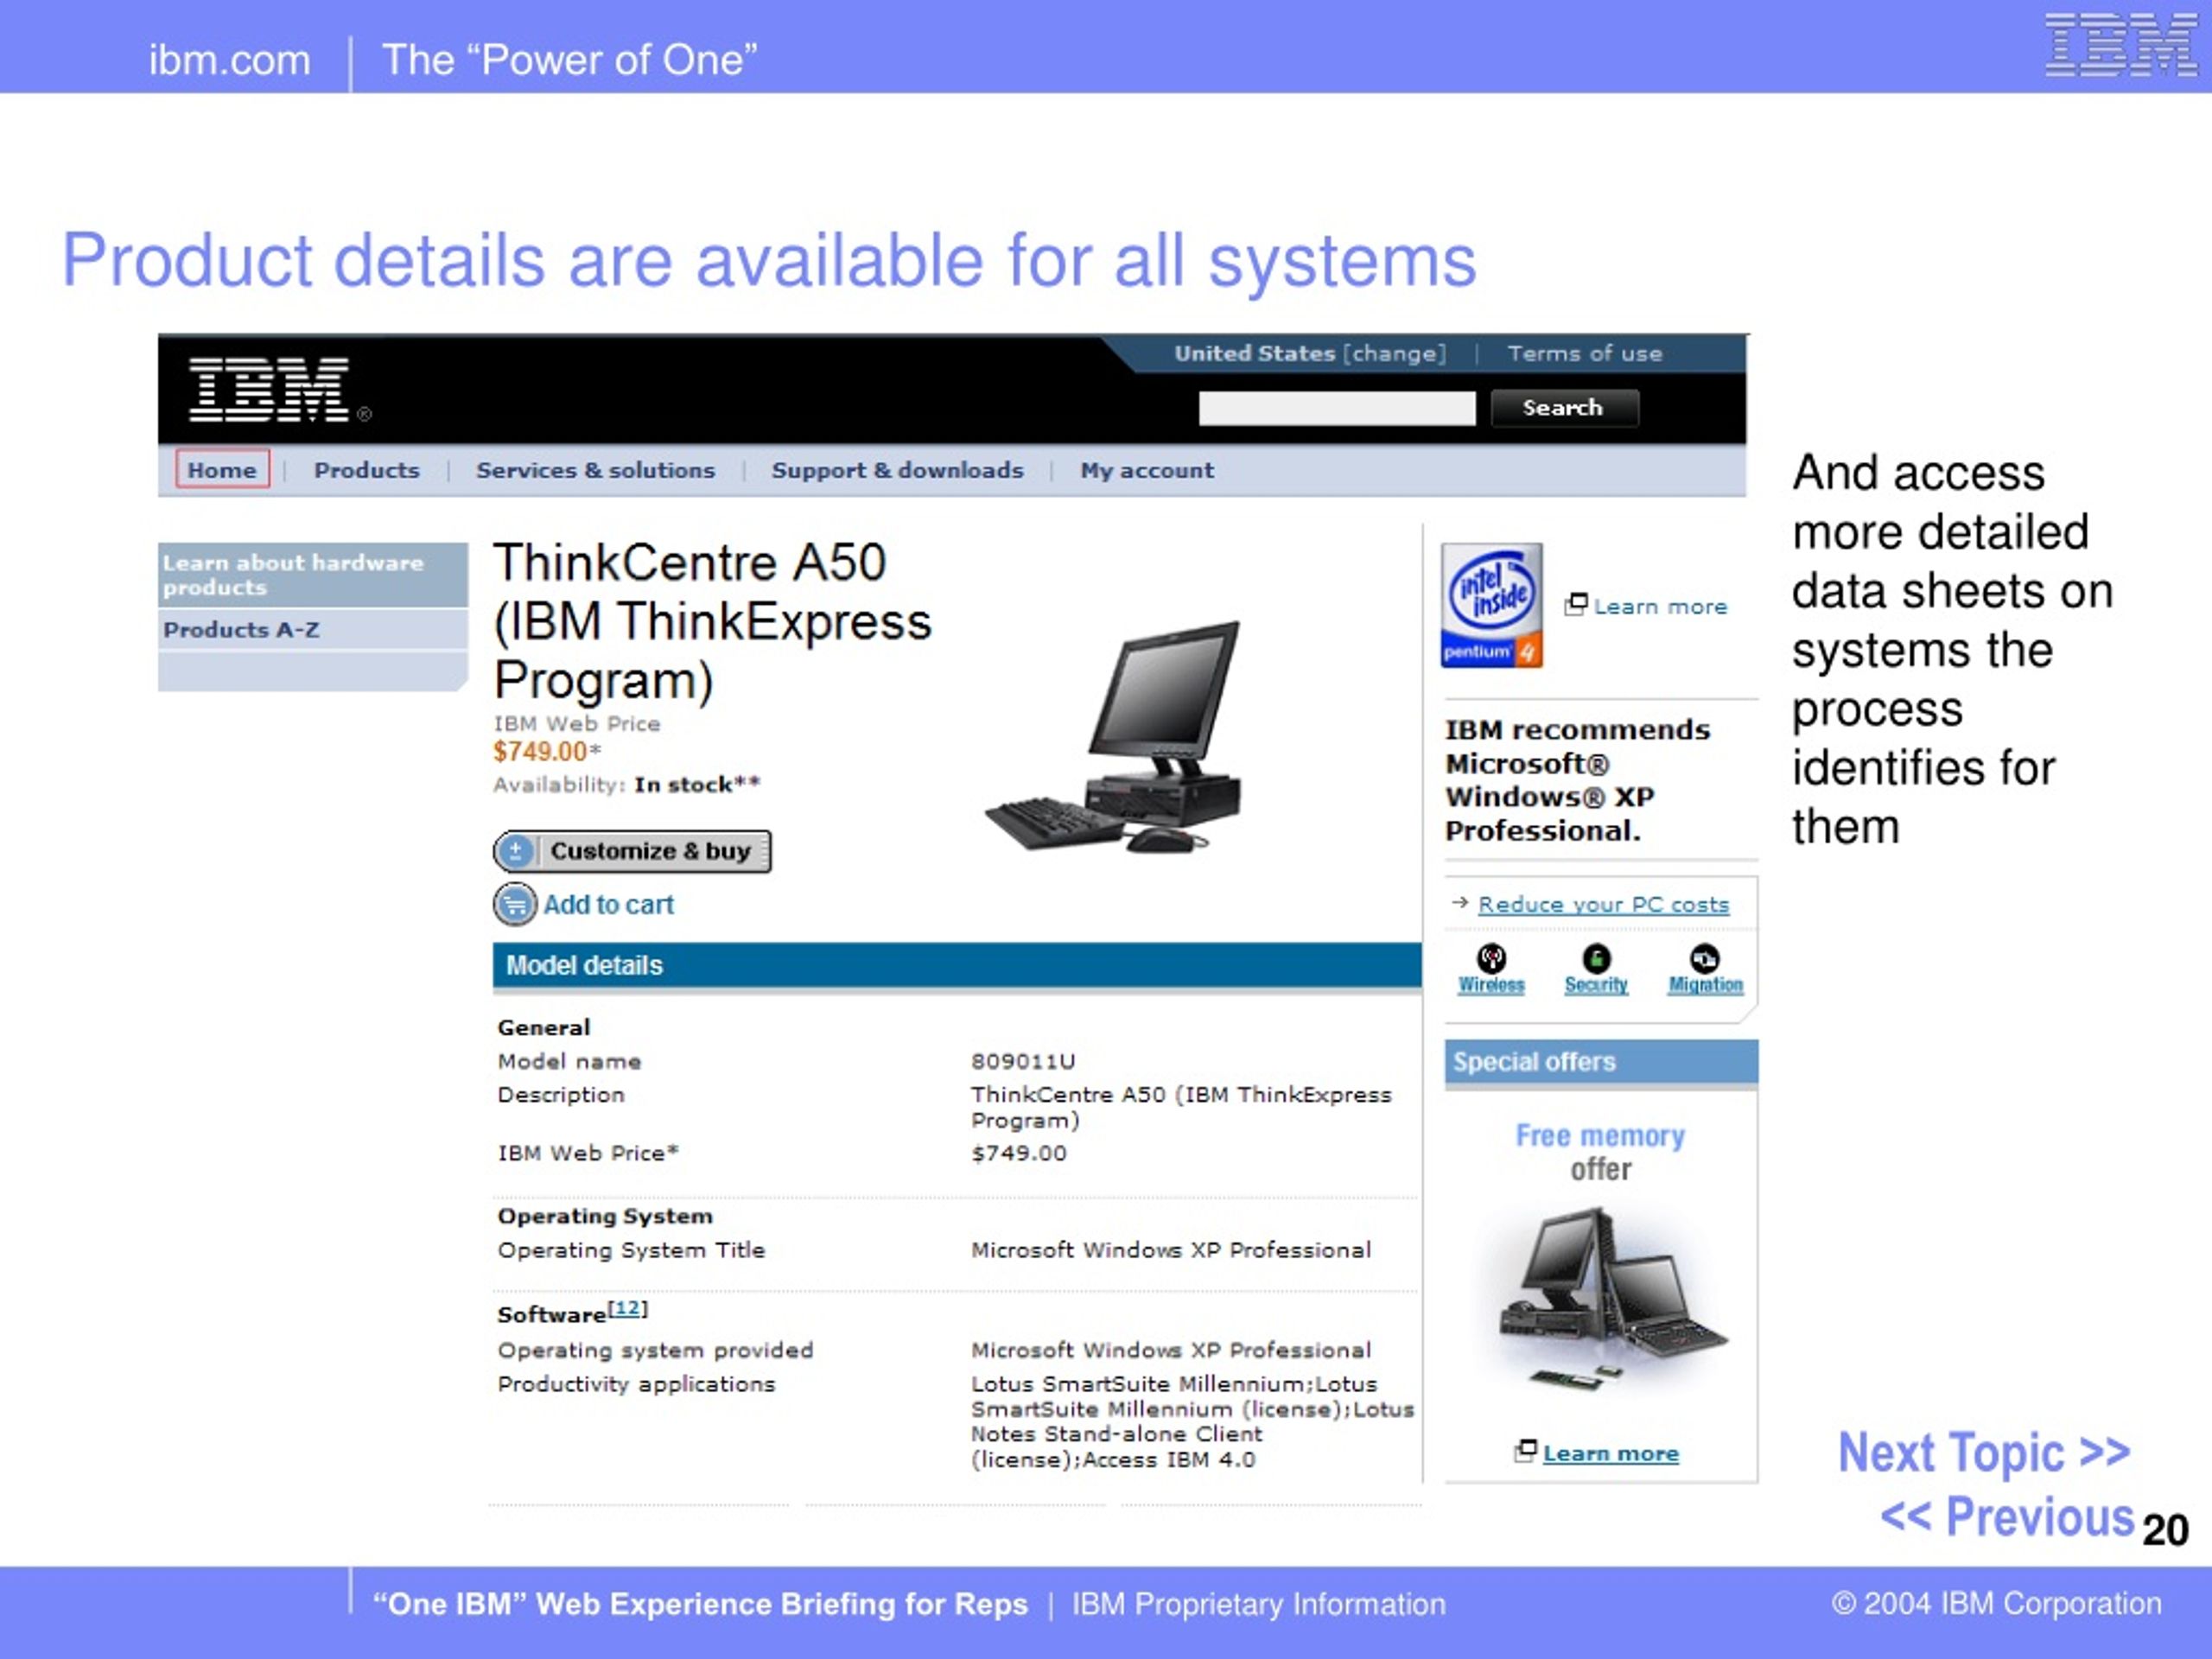Click 'IBM recommends Microsoft Windows XP Professional' text
Screen dimensions: 2212x1659
[1578, 780]
